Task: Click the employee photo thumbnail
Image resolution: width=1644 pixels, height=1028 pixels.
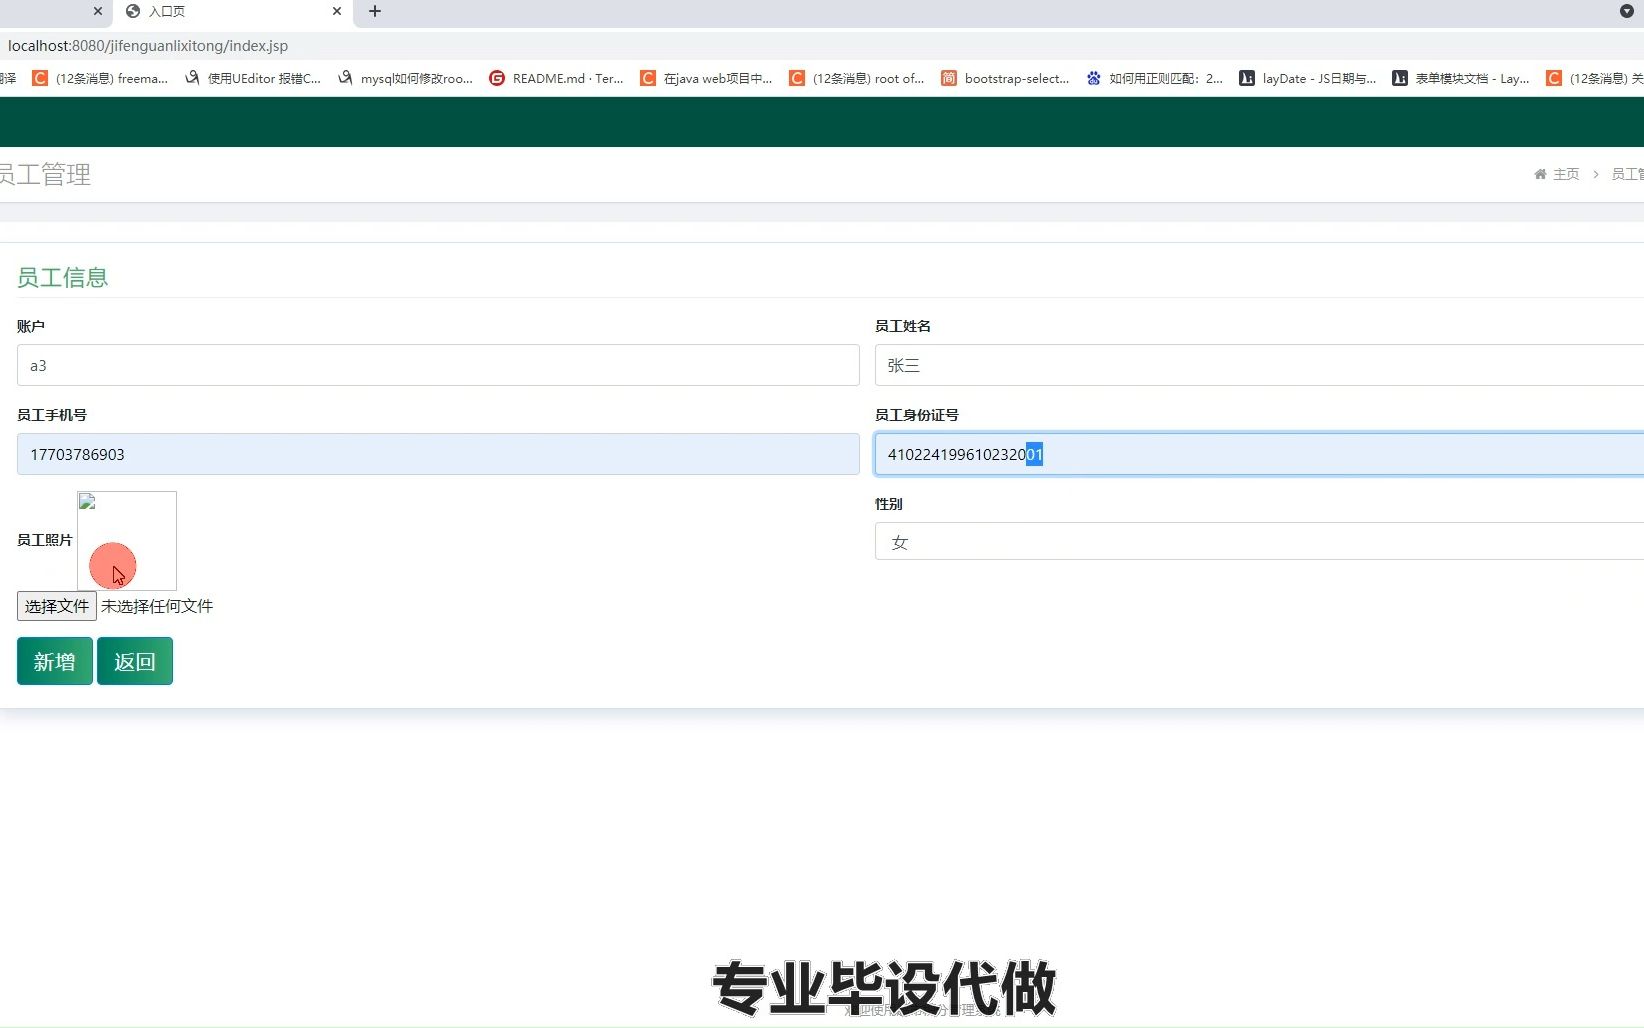Action: [x=126, y=540]
